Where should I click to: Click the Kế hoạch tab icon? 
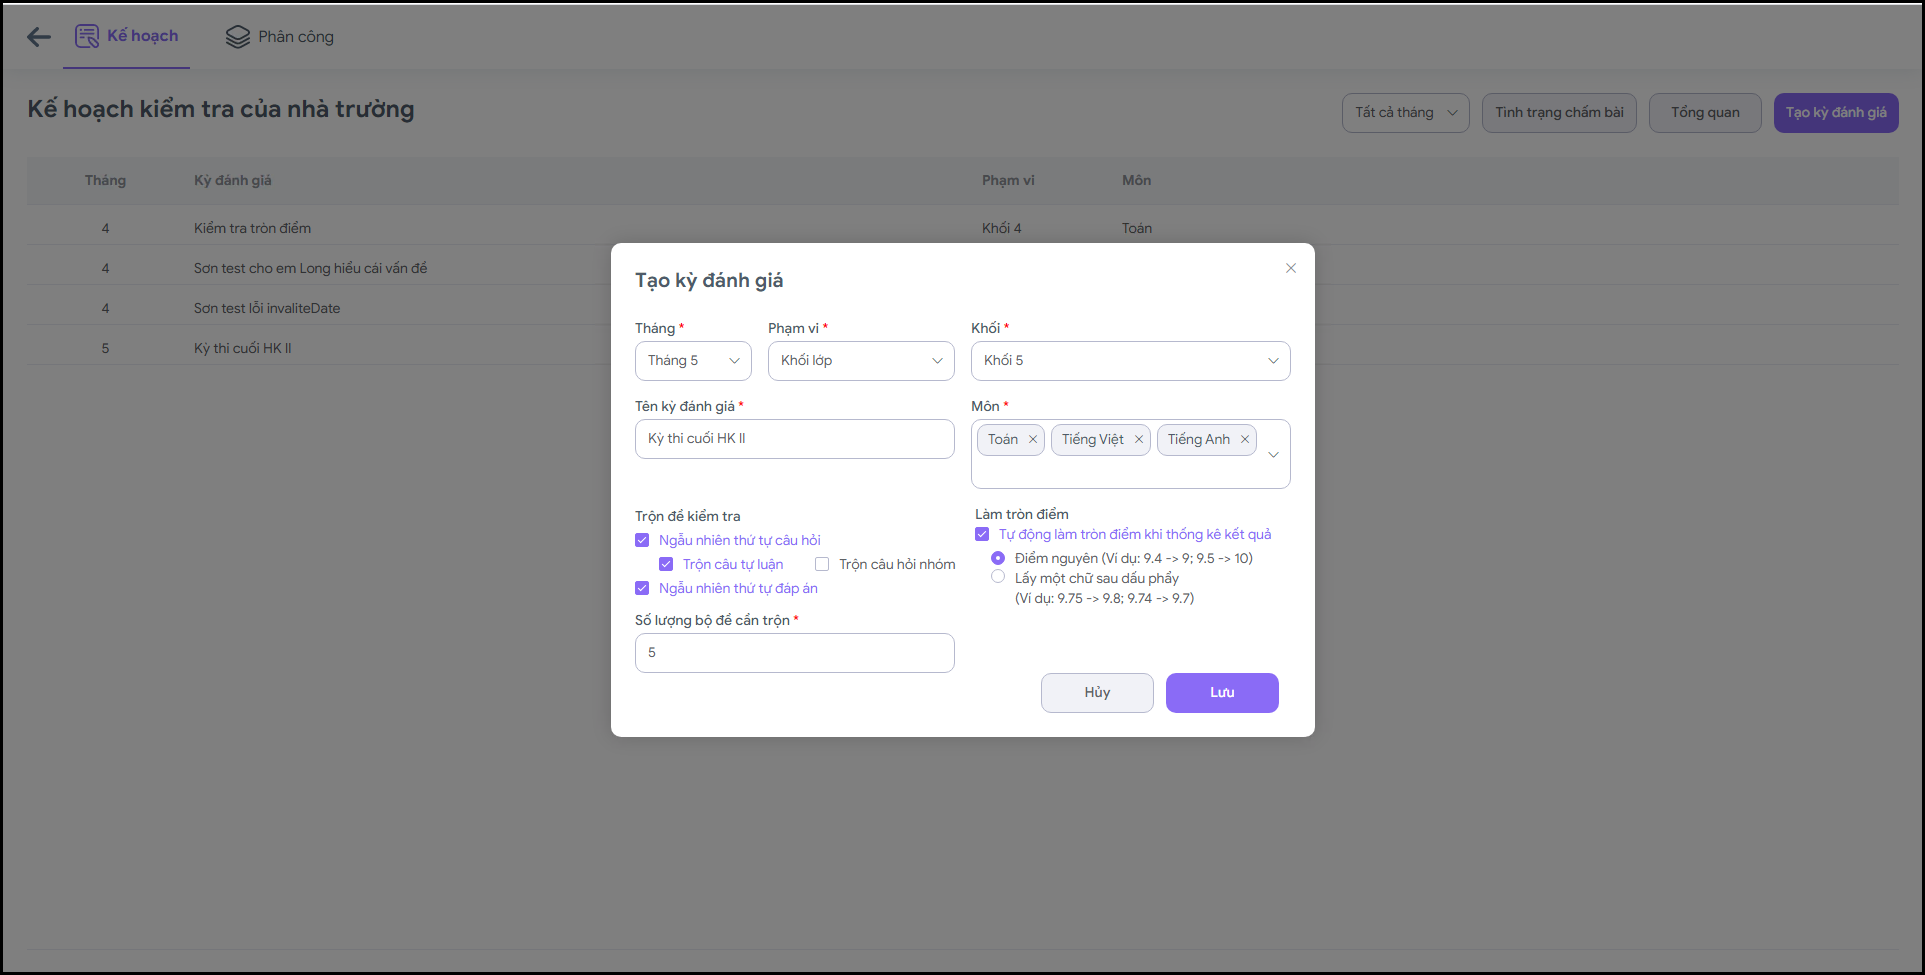click(x=87, y=36)
